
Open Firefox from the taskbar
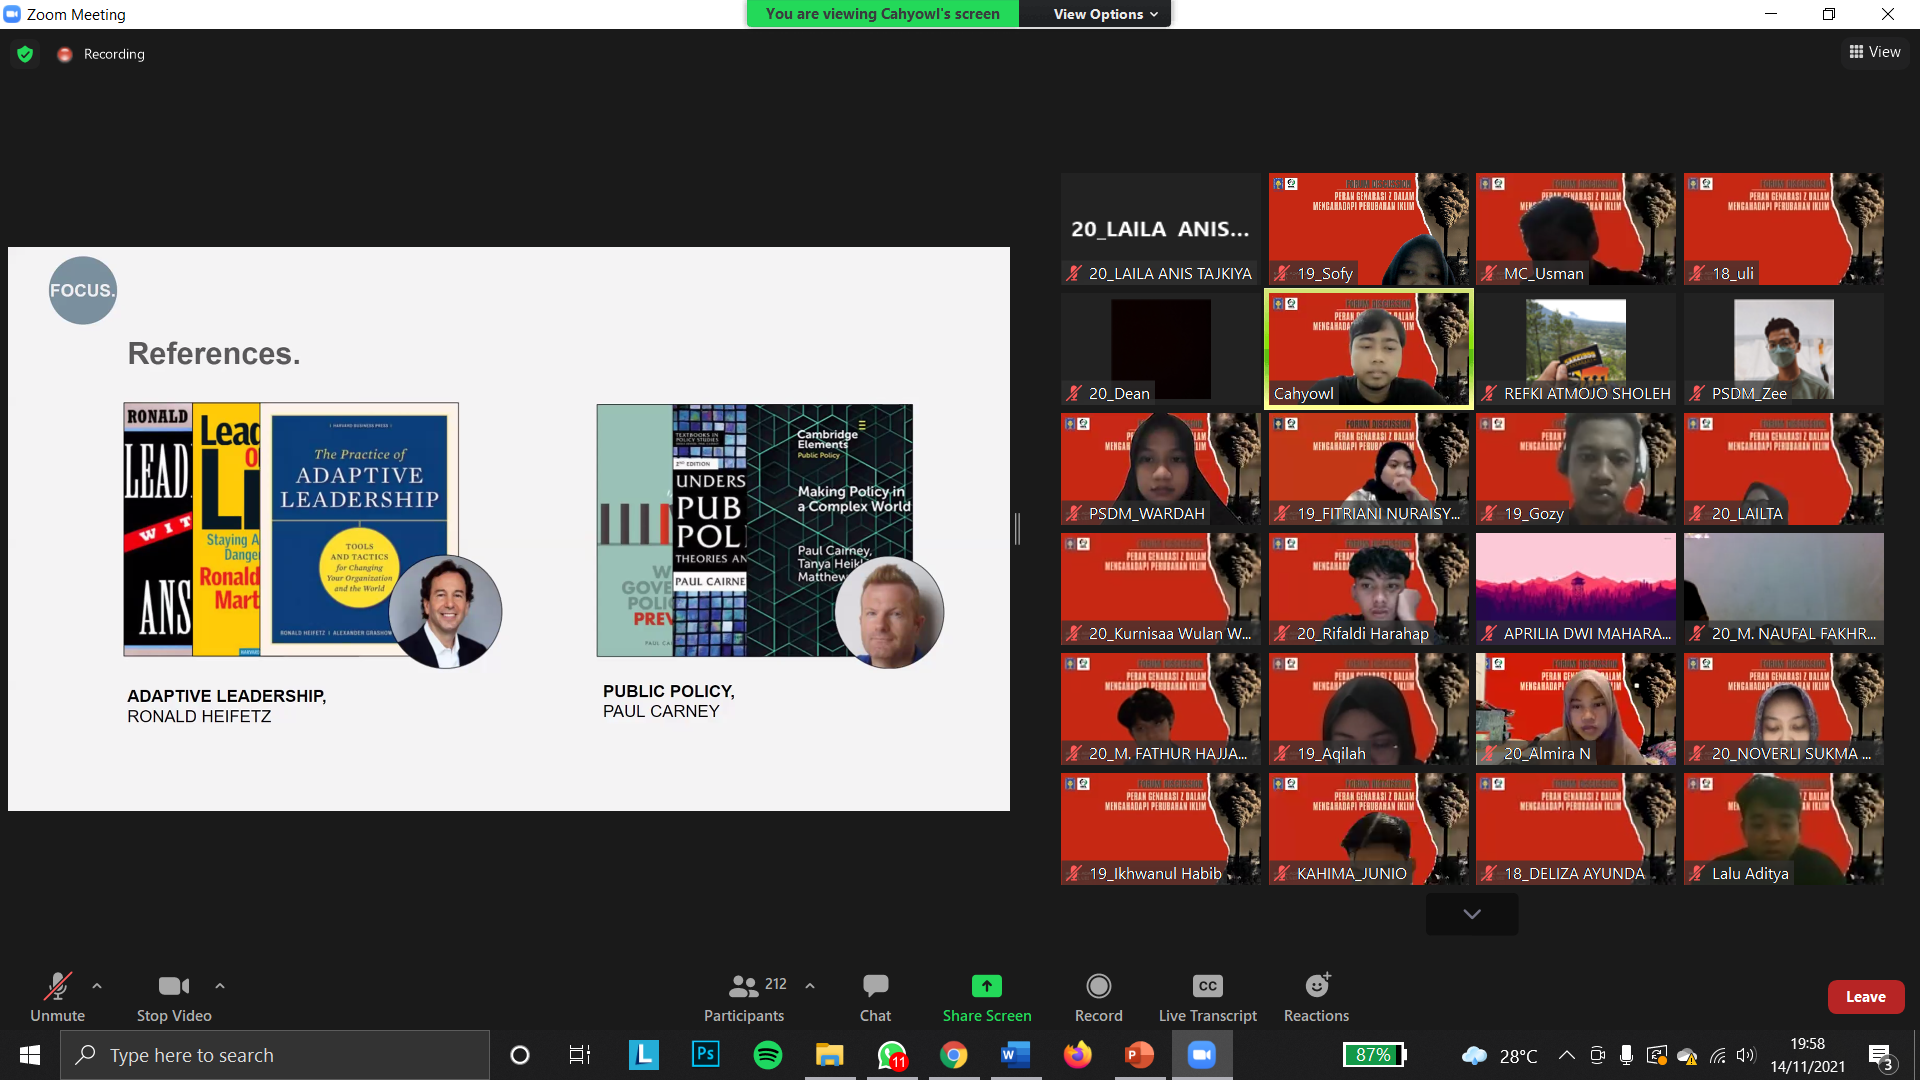[x=1078, y=1055]
